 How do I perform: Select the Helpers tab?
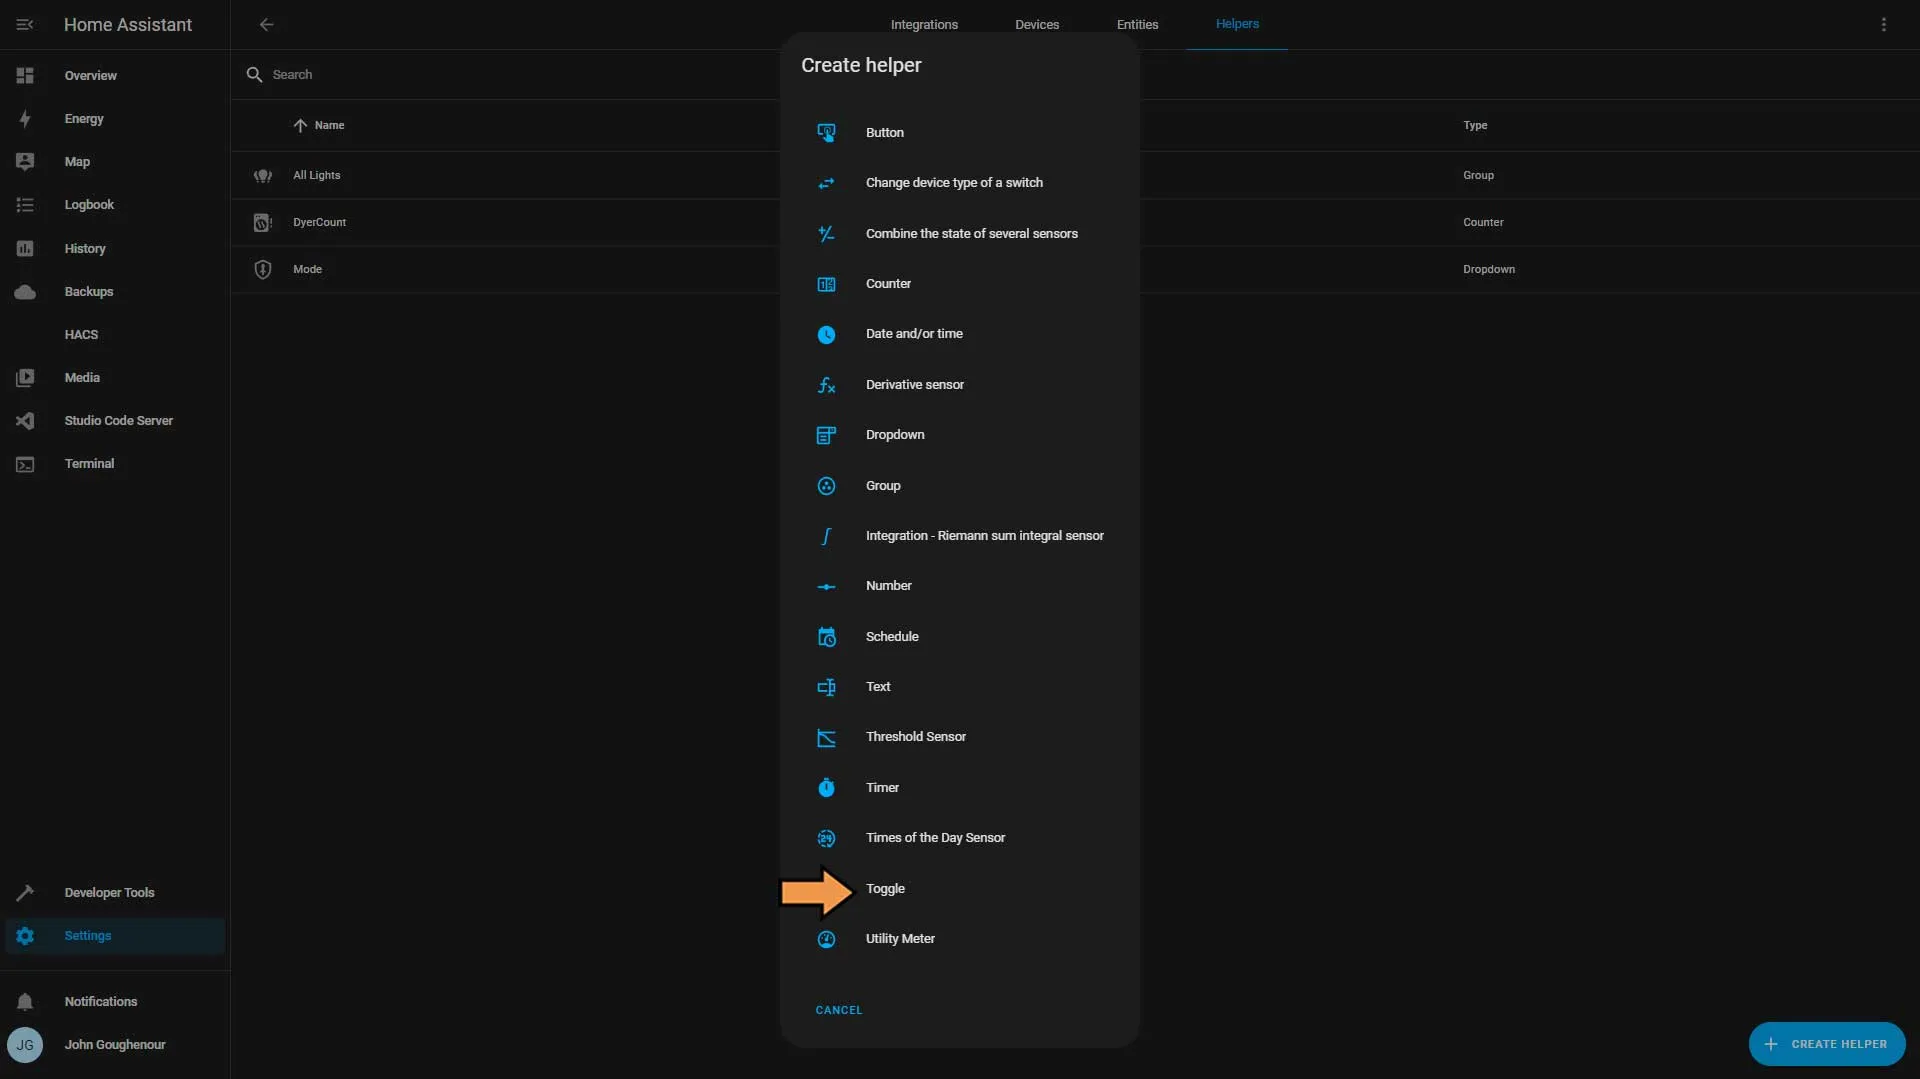(x=1237, y=24)
